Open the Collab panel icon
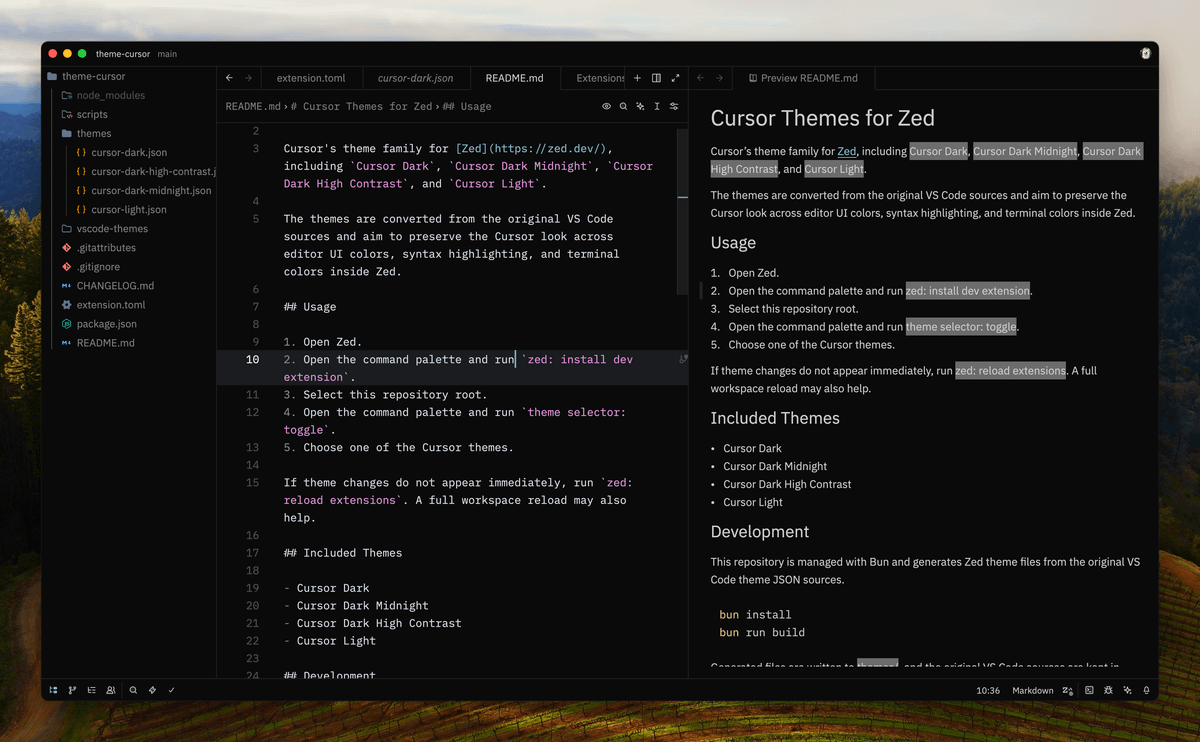Image resolution: width=1200 pixels, height=742 pixels. 111,690
